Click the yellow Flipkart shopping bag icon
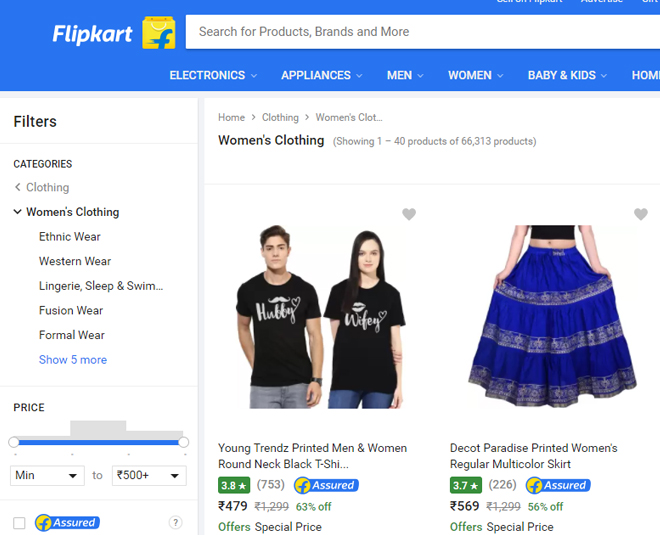Image resolution: width=660 pixels, height=535 pixels. [x=159, y=33]
